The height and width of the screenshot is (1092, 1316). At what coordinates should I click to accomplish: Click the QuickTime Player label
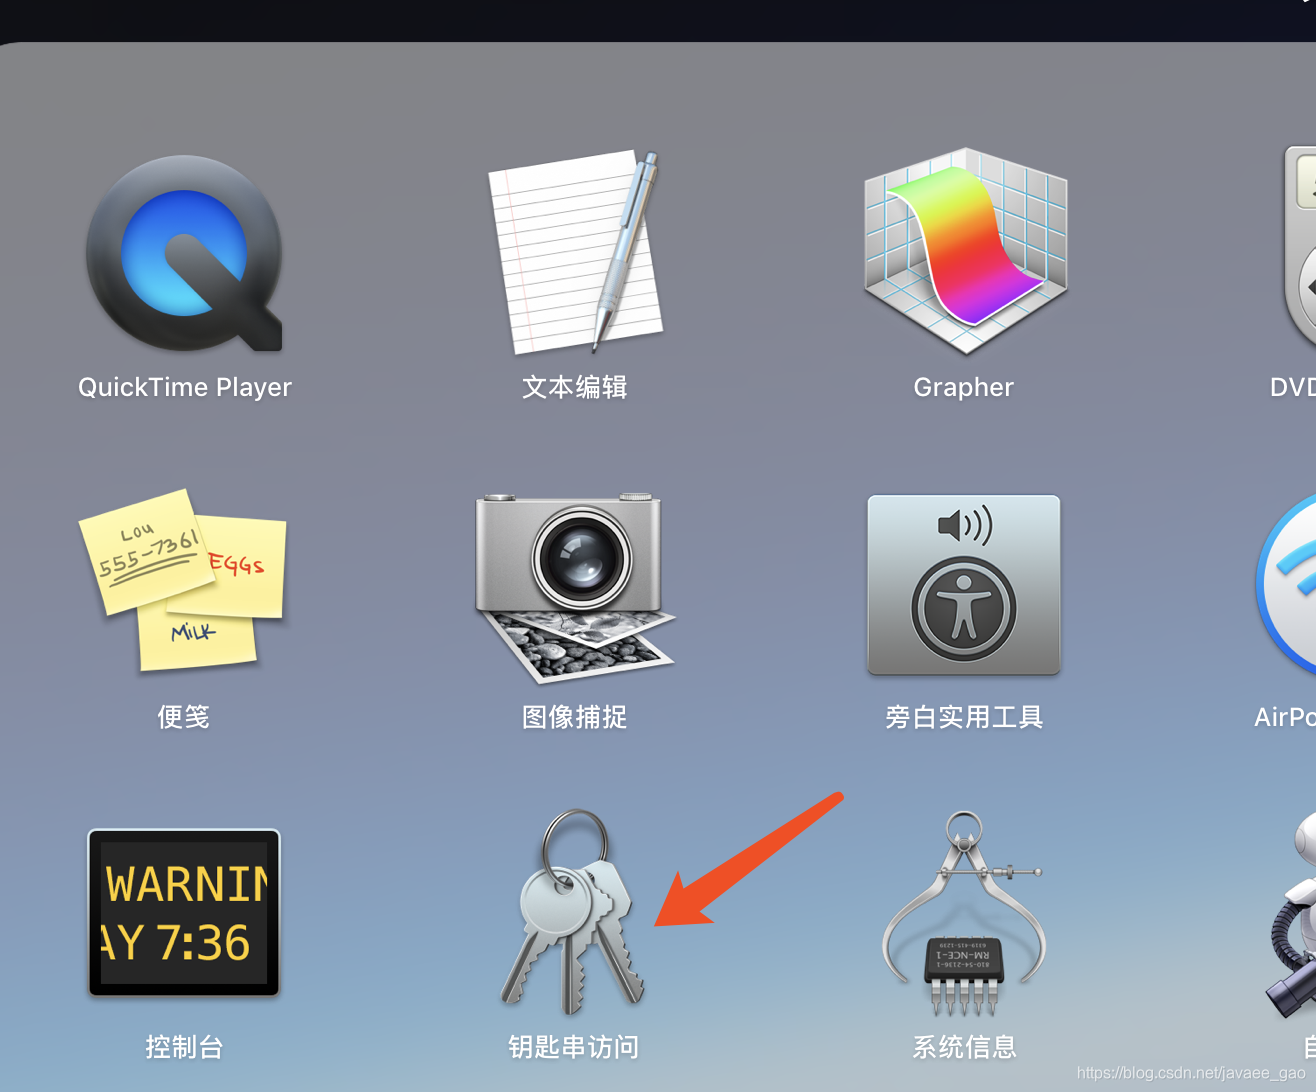185,387
